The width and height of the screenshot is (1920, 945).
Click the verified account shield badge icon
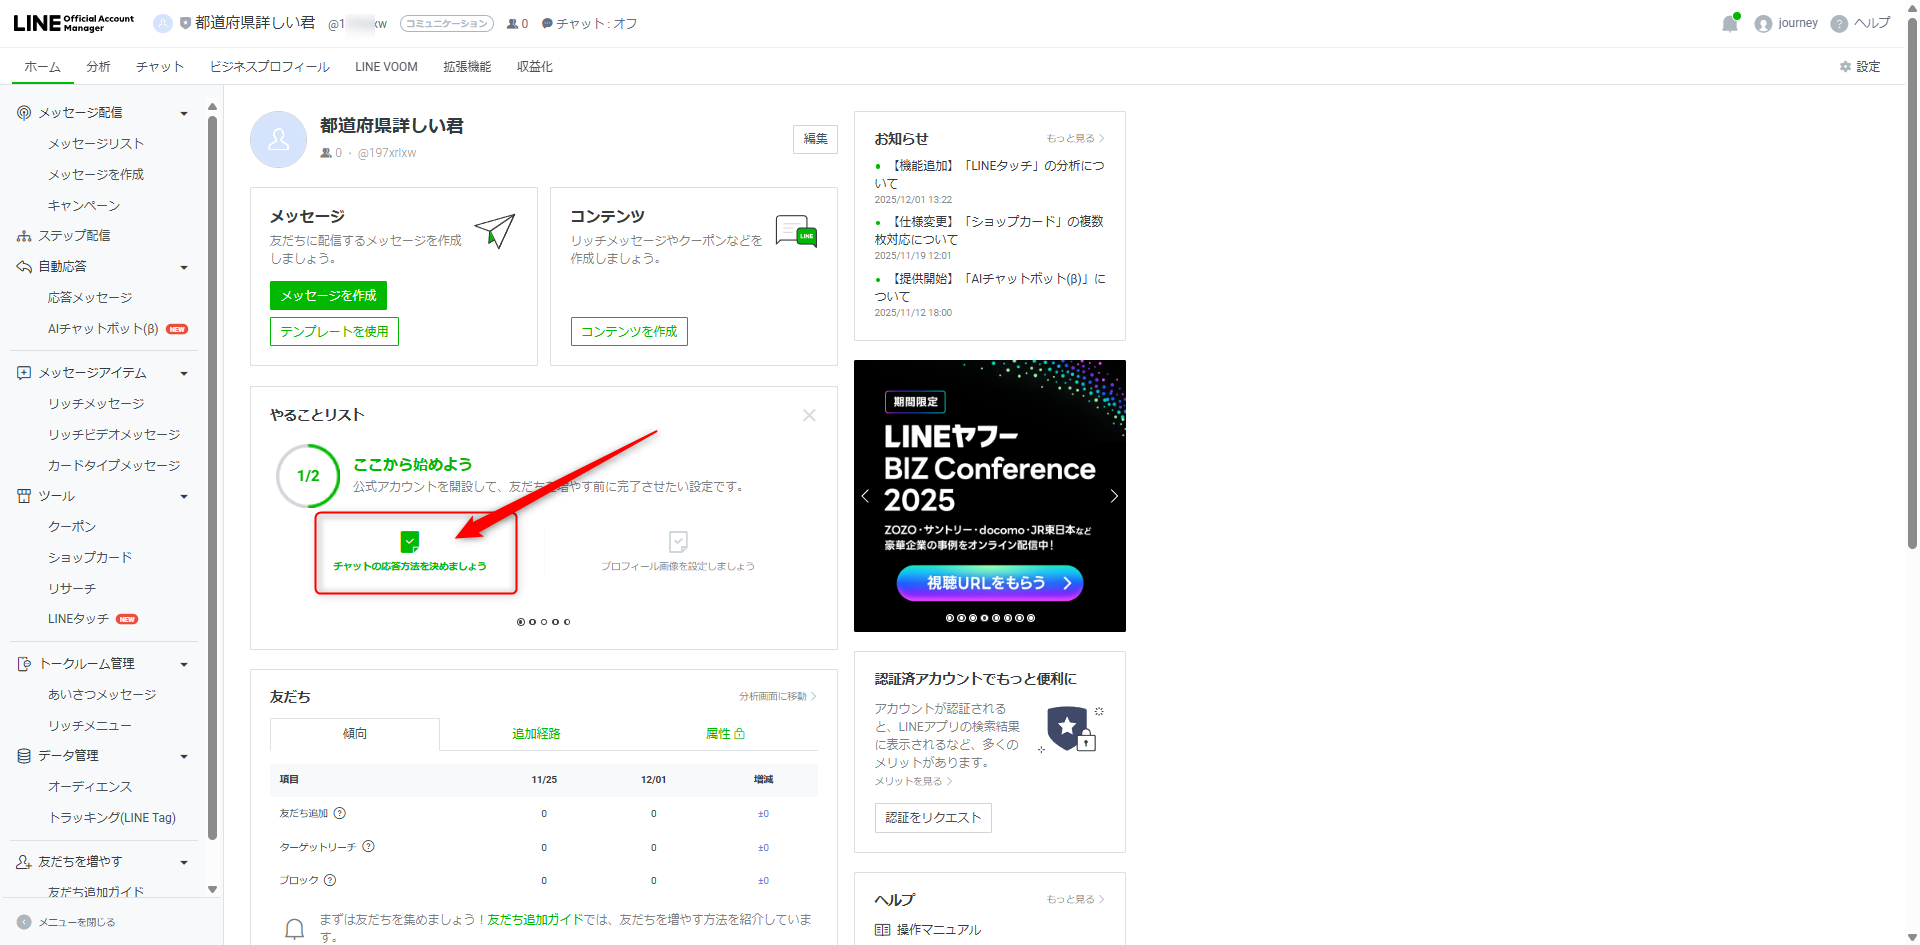pos(1070,729)
